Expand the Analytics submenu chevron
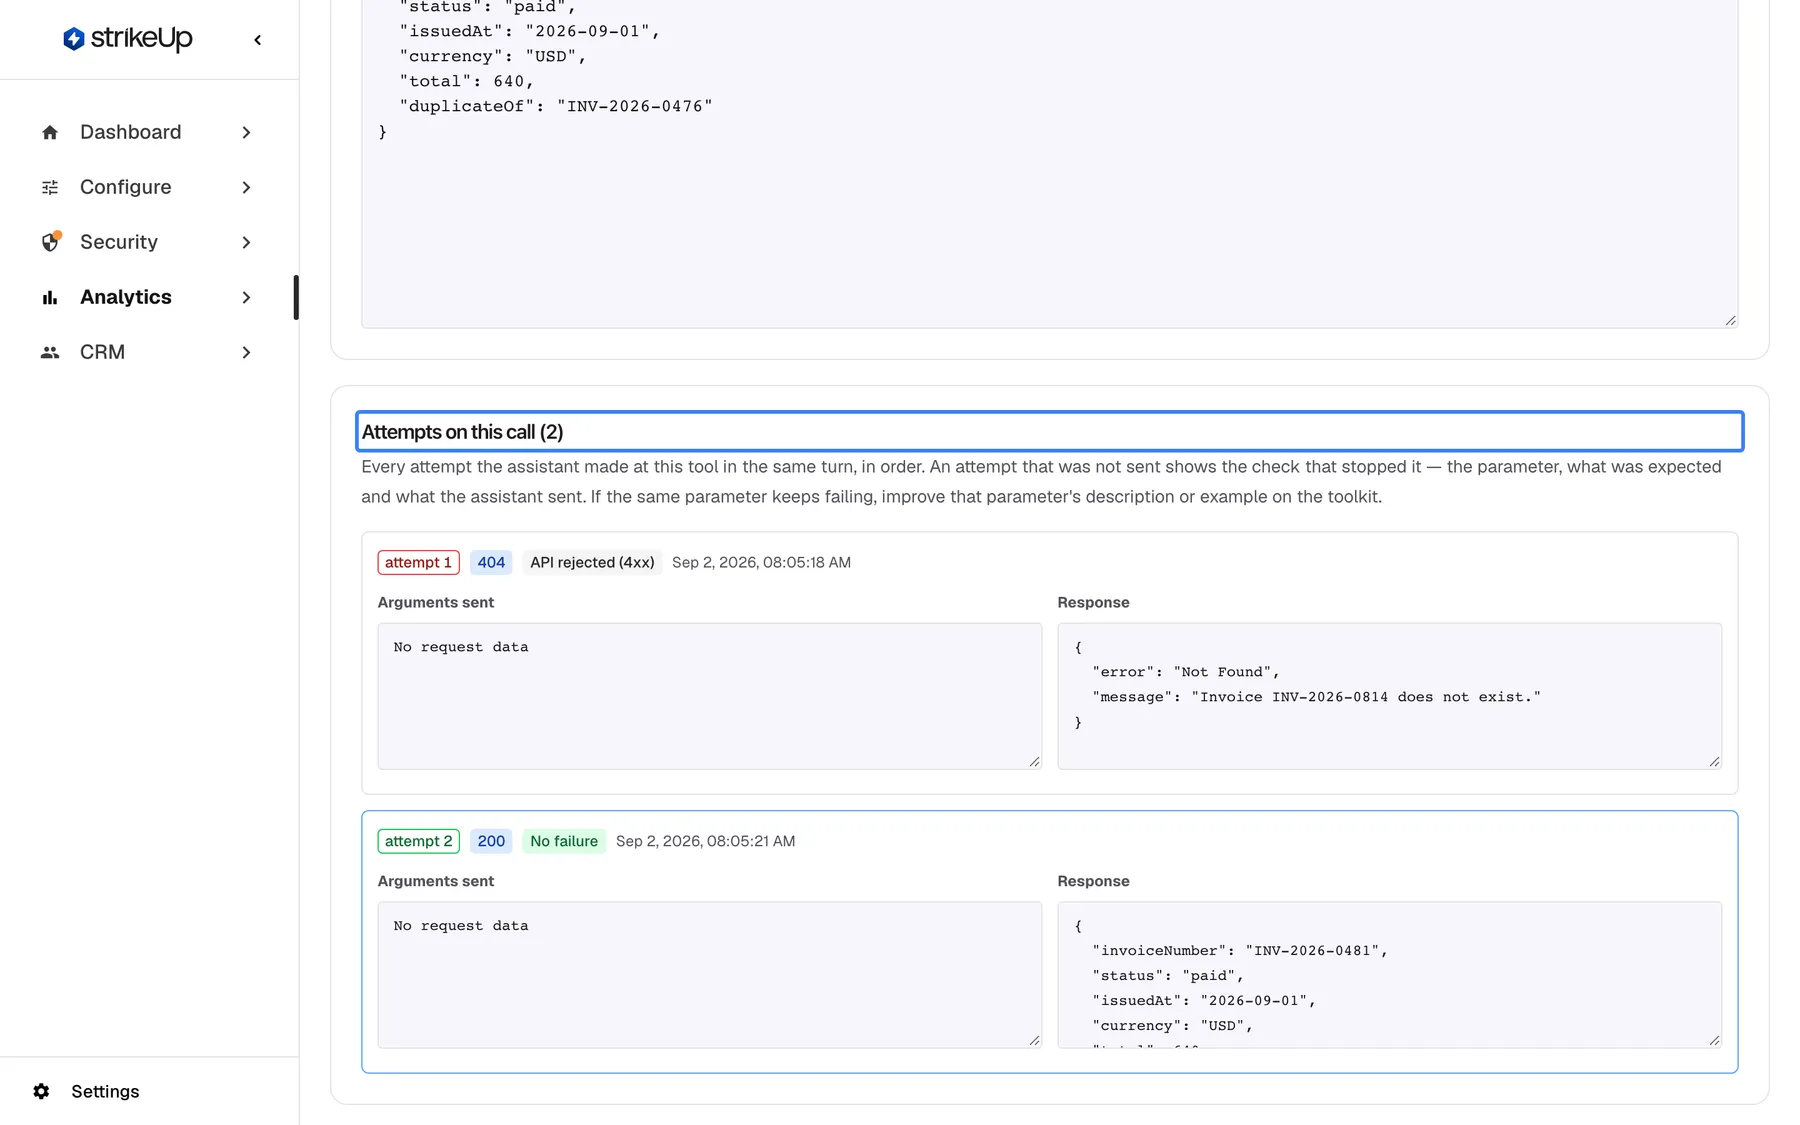The width and height of the screenshot is (1800, 1125). click(x=246, y=297)
